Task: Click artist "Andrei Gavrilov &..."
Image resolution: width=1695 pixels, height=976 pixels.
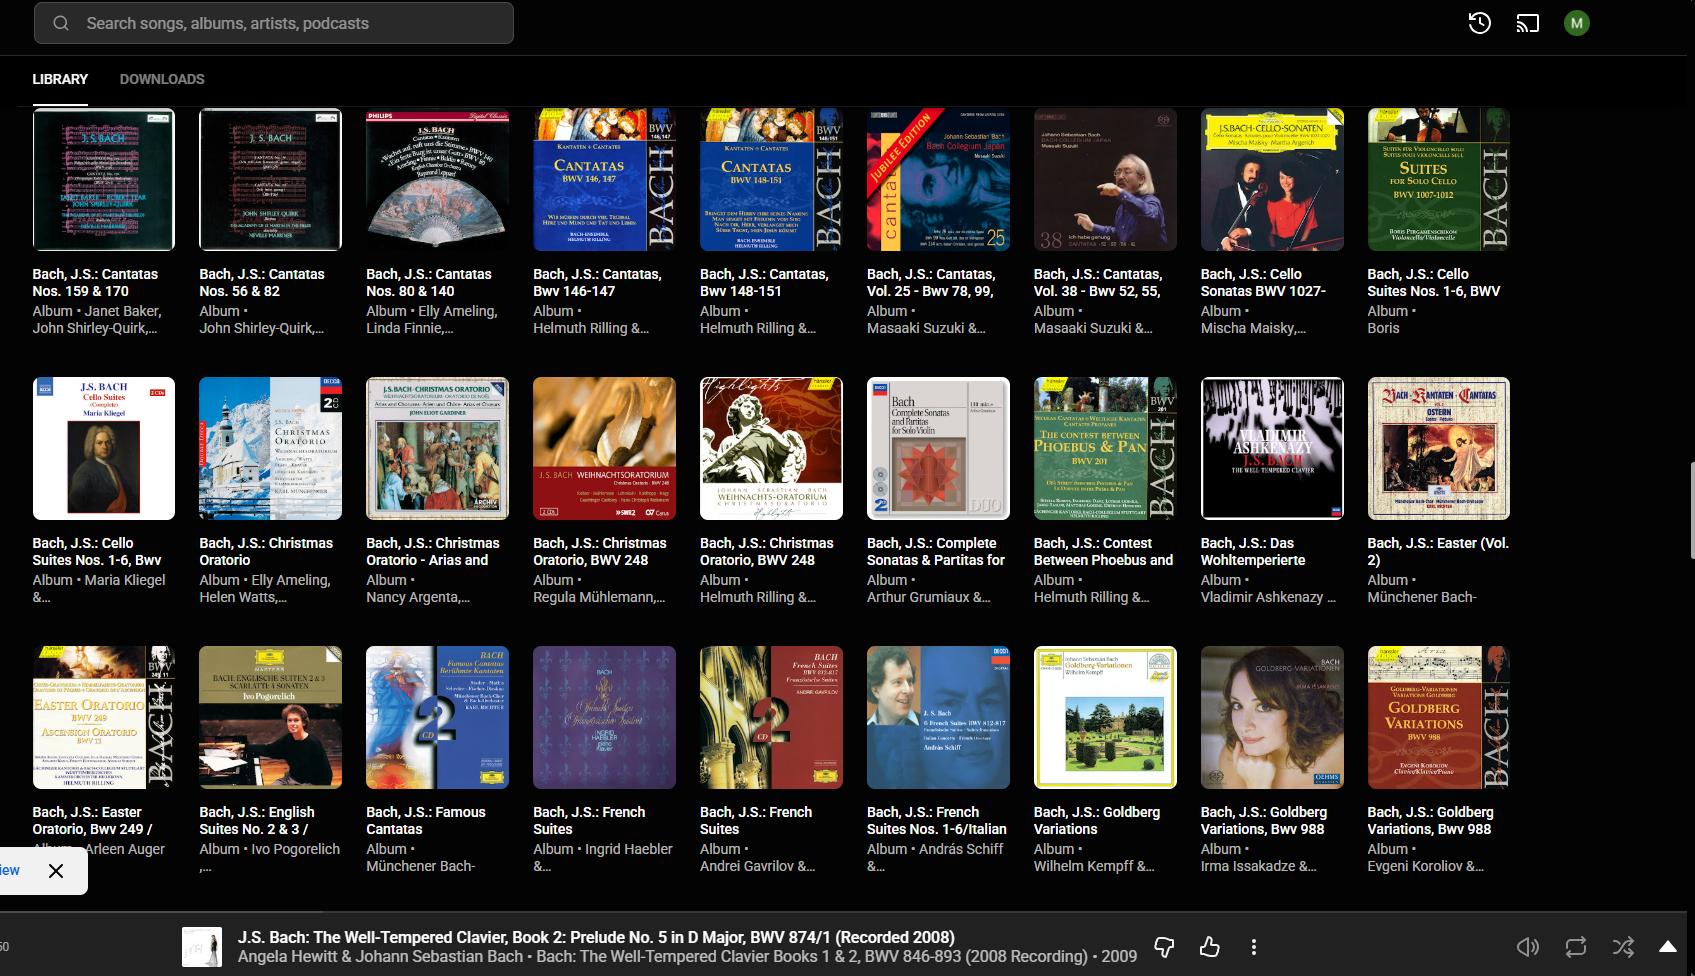Action: pos(757,866)
